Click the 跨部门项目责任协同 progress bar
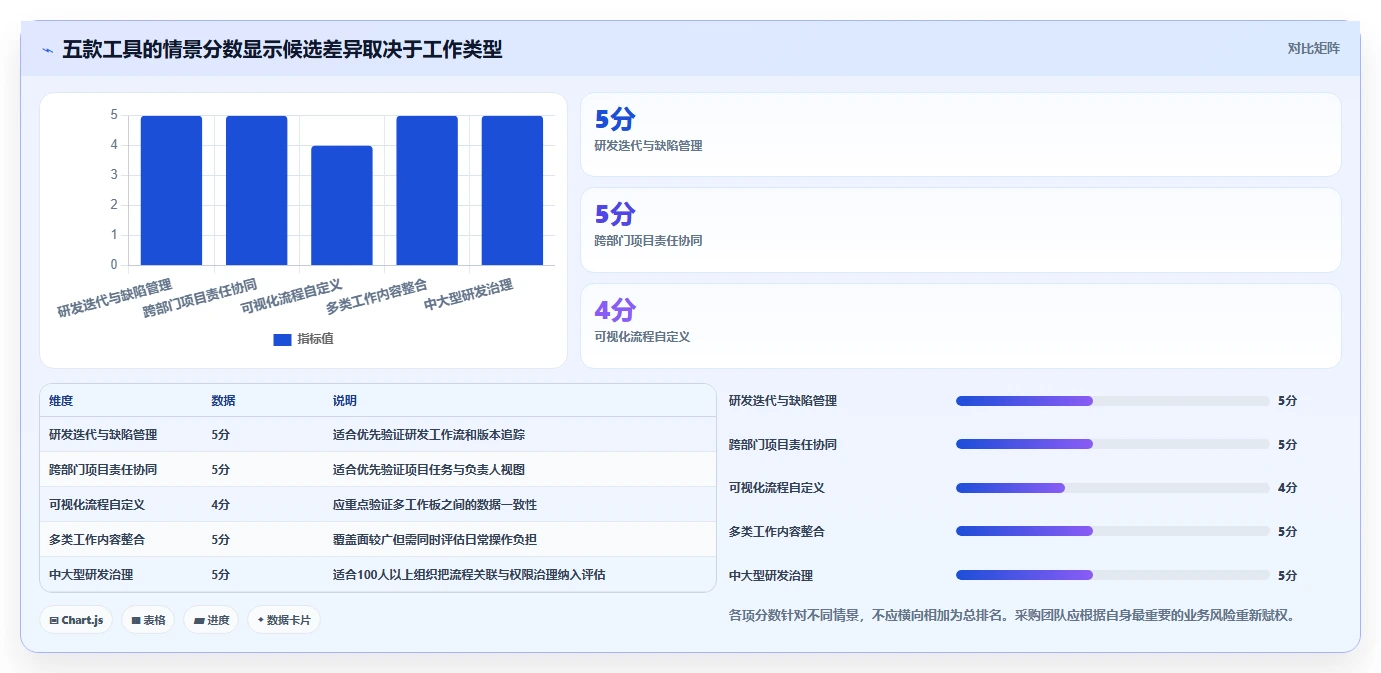Viewport: 1381px width, 673px height. pos(1112,444)
